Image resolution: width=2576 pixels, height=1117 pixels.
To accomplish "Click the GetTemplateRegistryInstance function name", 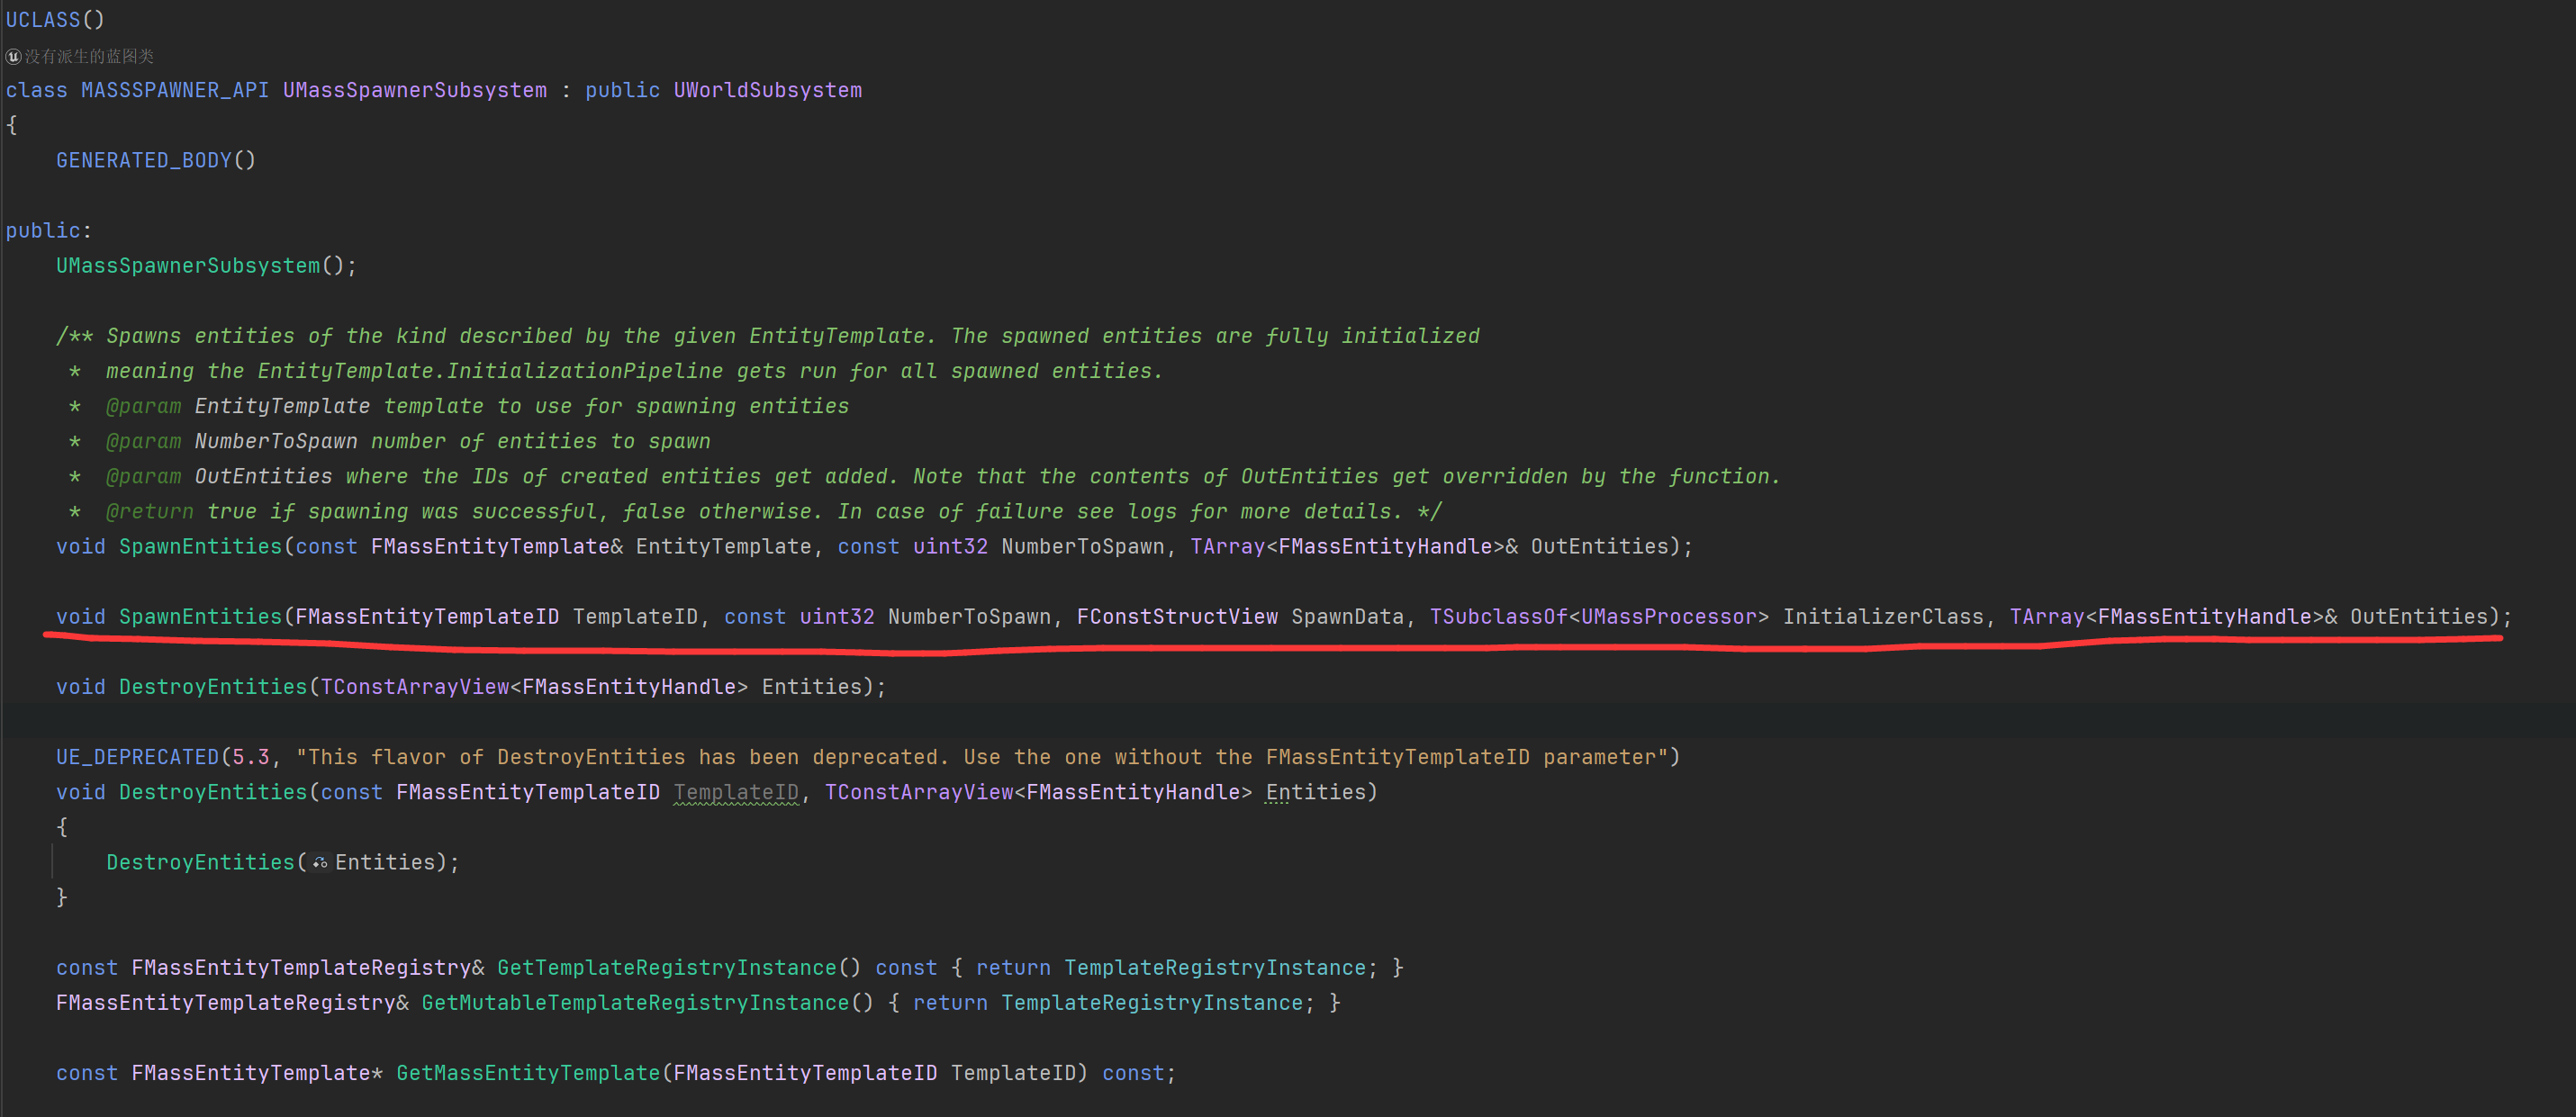I will [666, 968].
